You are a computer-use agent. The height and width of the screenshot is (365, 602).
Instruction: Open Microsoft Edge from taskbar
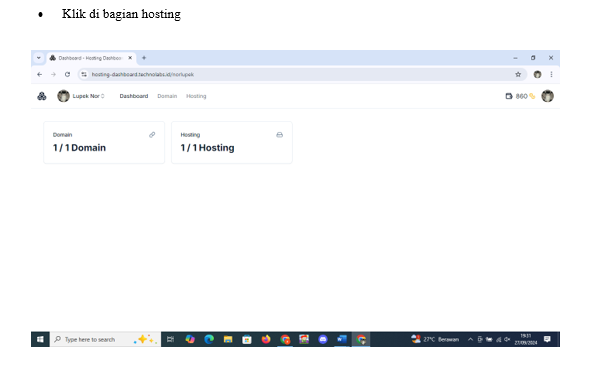pos(209,339)
